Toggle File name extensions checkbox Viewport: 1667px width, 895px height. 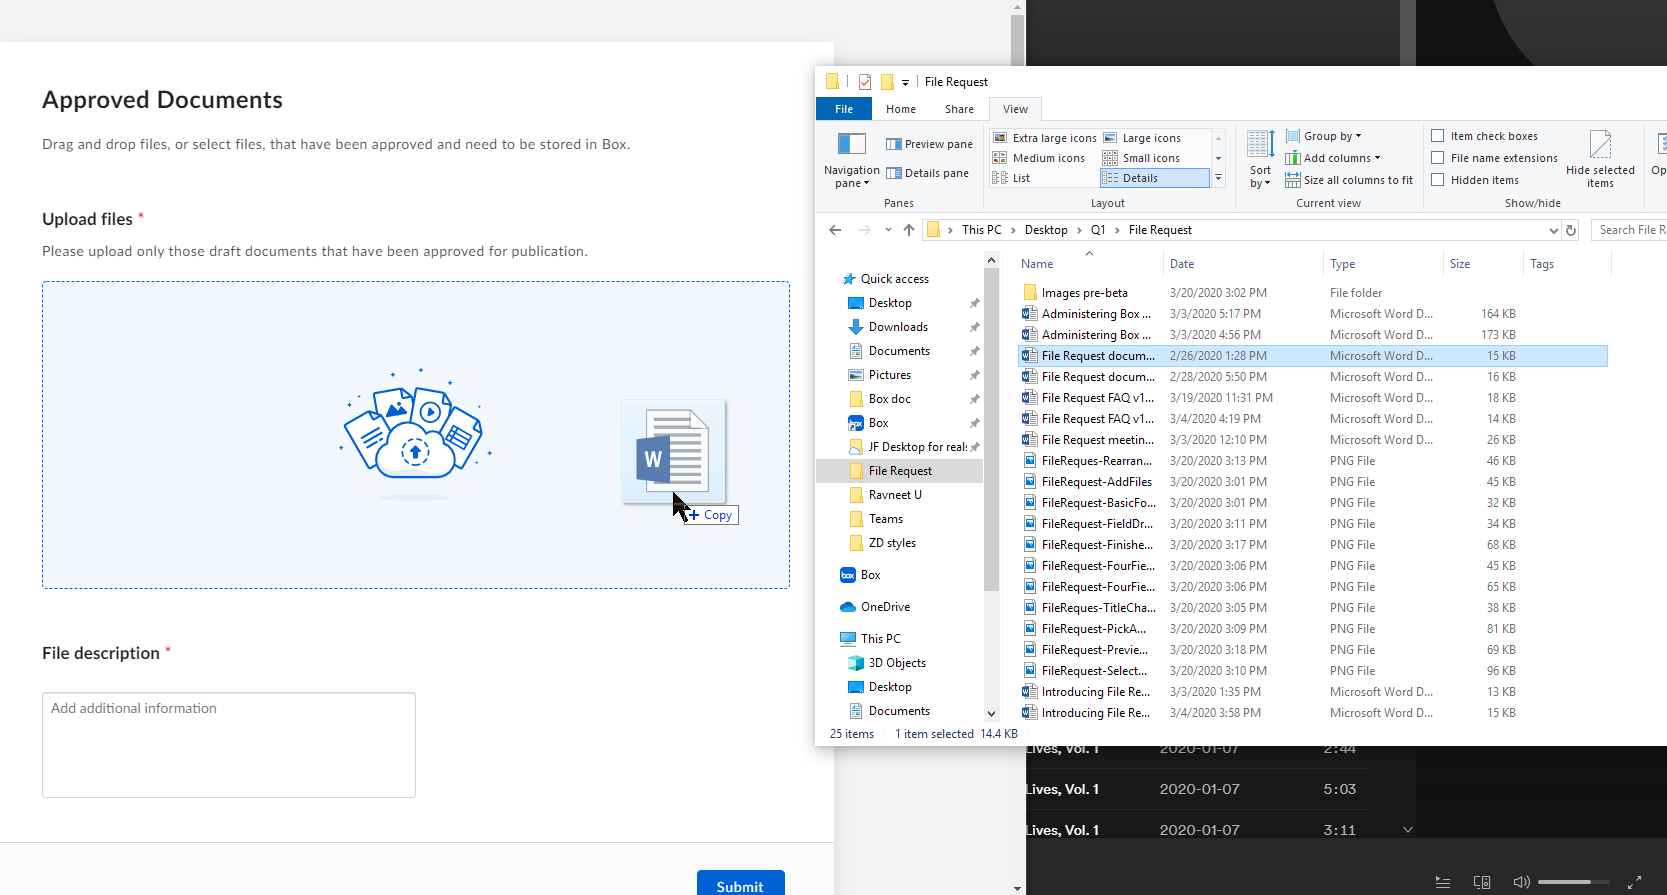click(x=1438, y=158)
